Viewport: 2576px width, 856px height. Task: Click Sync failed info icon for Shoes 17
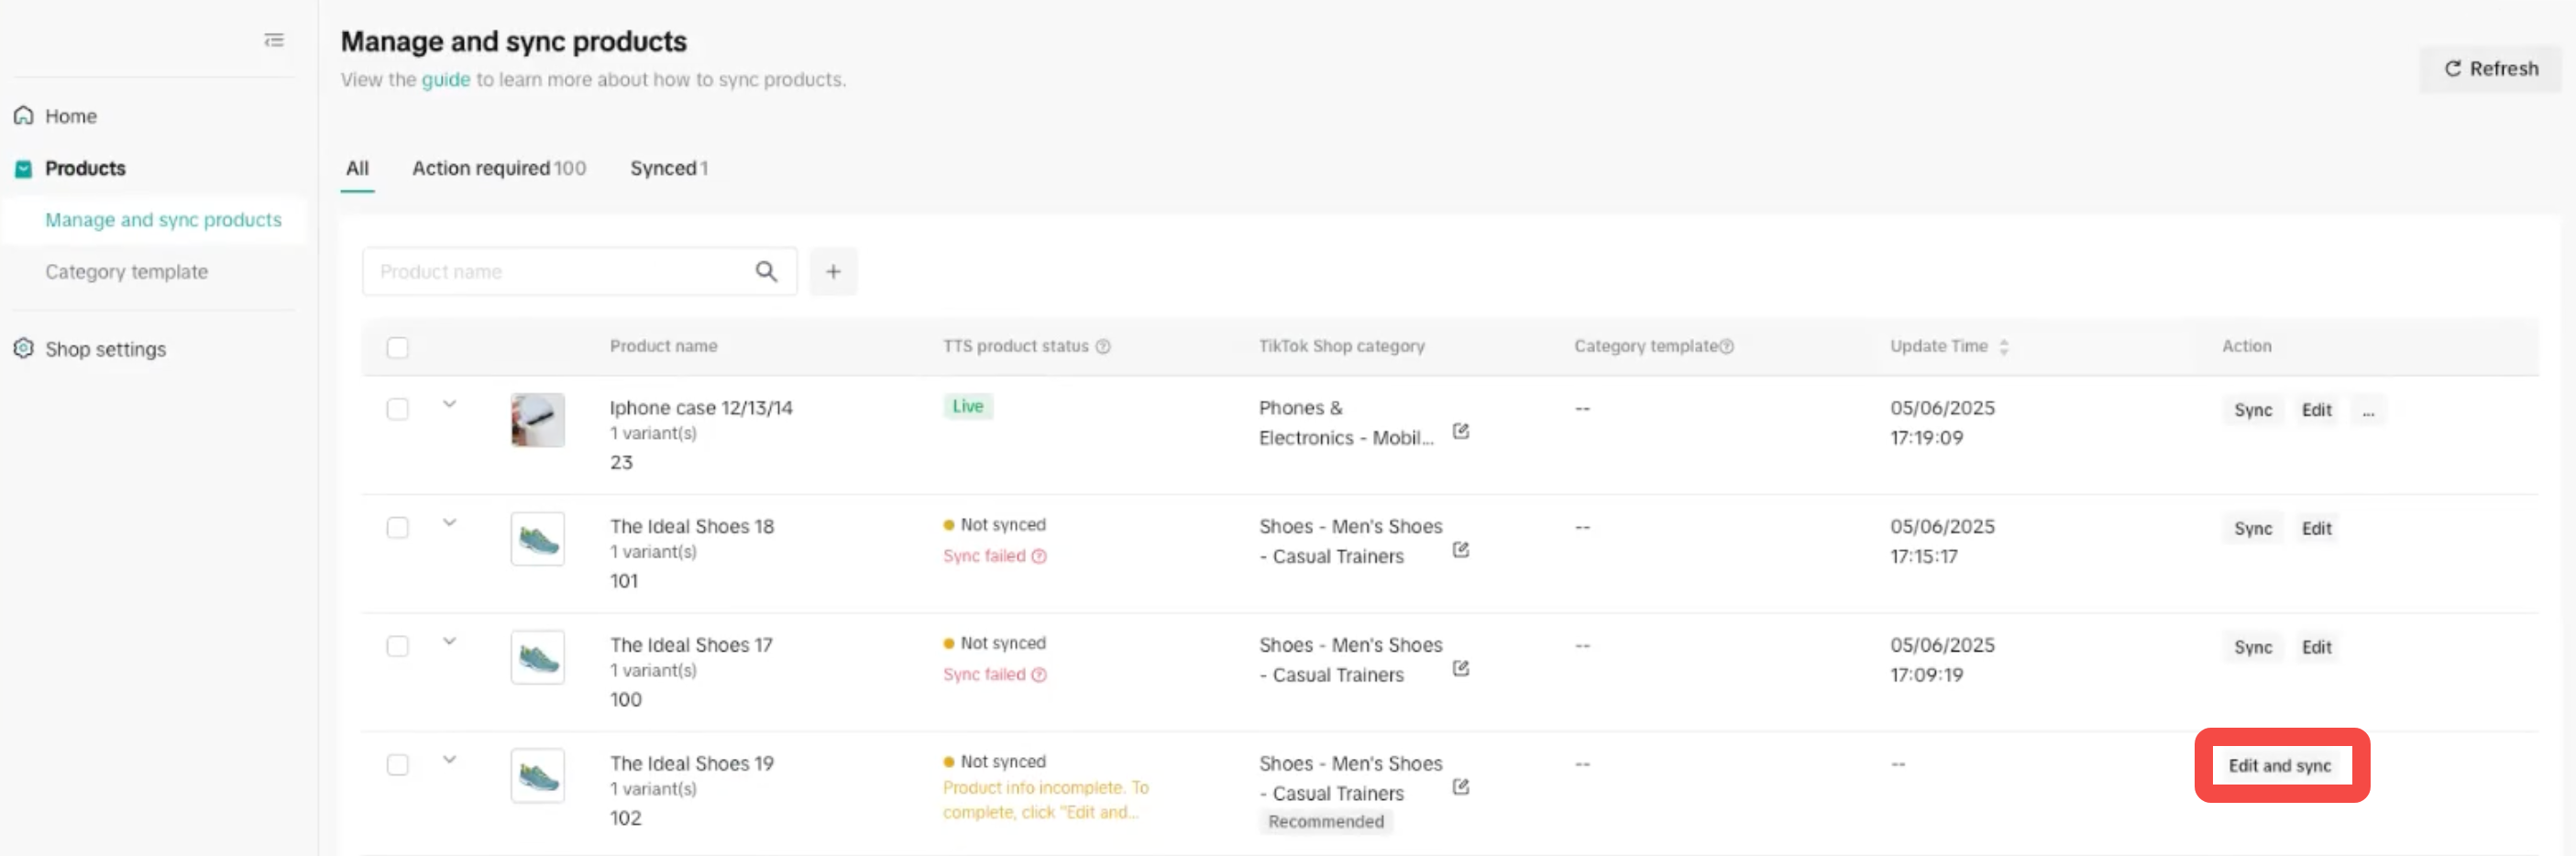[1039, 675]
